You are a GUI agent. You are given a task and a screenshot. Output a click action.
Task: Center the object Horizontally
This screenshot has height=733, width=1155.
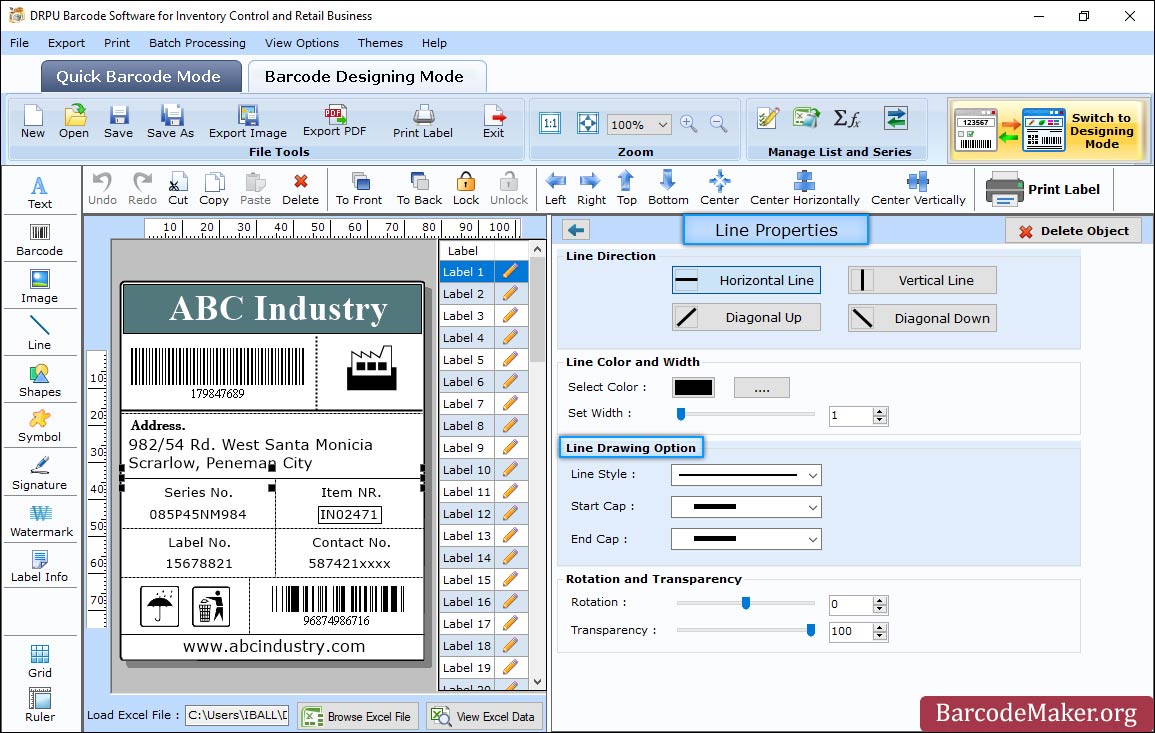tap(804, 189)
